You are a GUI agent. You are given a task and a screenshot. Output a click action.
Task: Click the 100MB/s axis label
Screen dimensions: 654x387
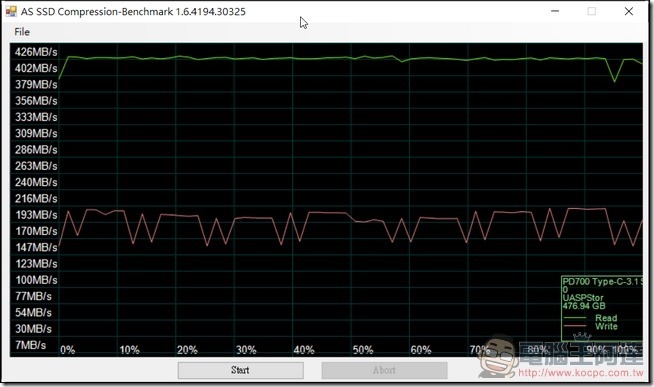coord(36,280)
